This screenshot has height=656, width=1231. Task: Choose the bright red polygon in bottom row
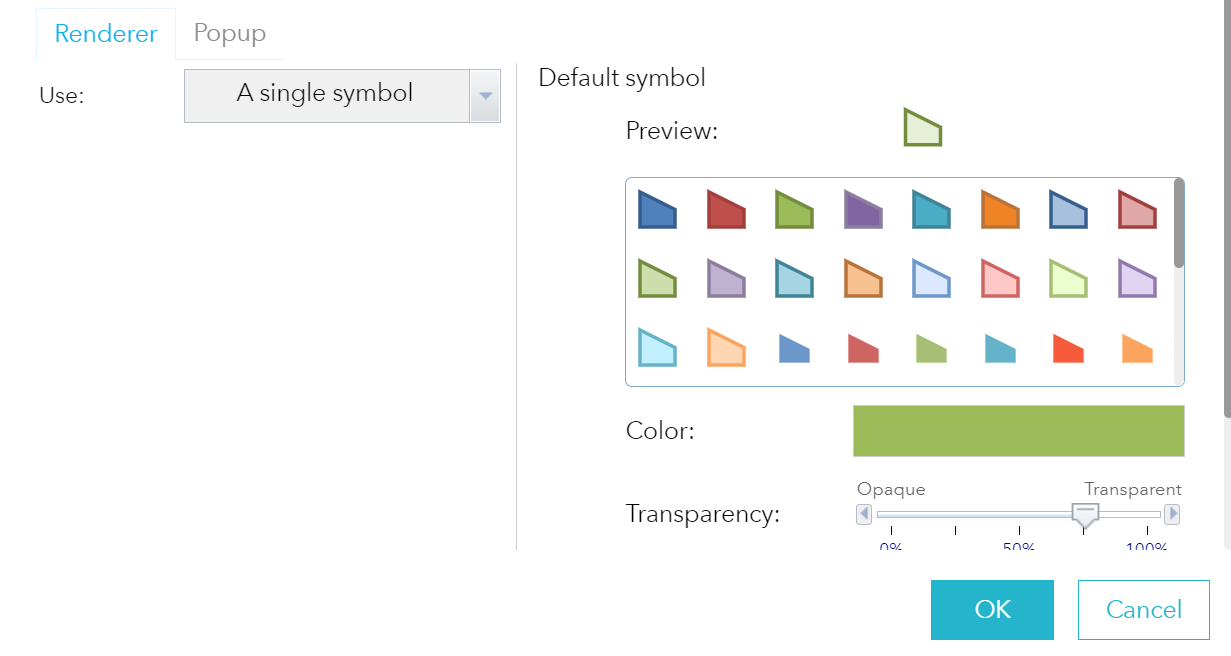1066,350
